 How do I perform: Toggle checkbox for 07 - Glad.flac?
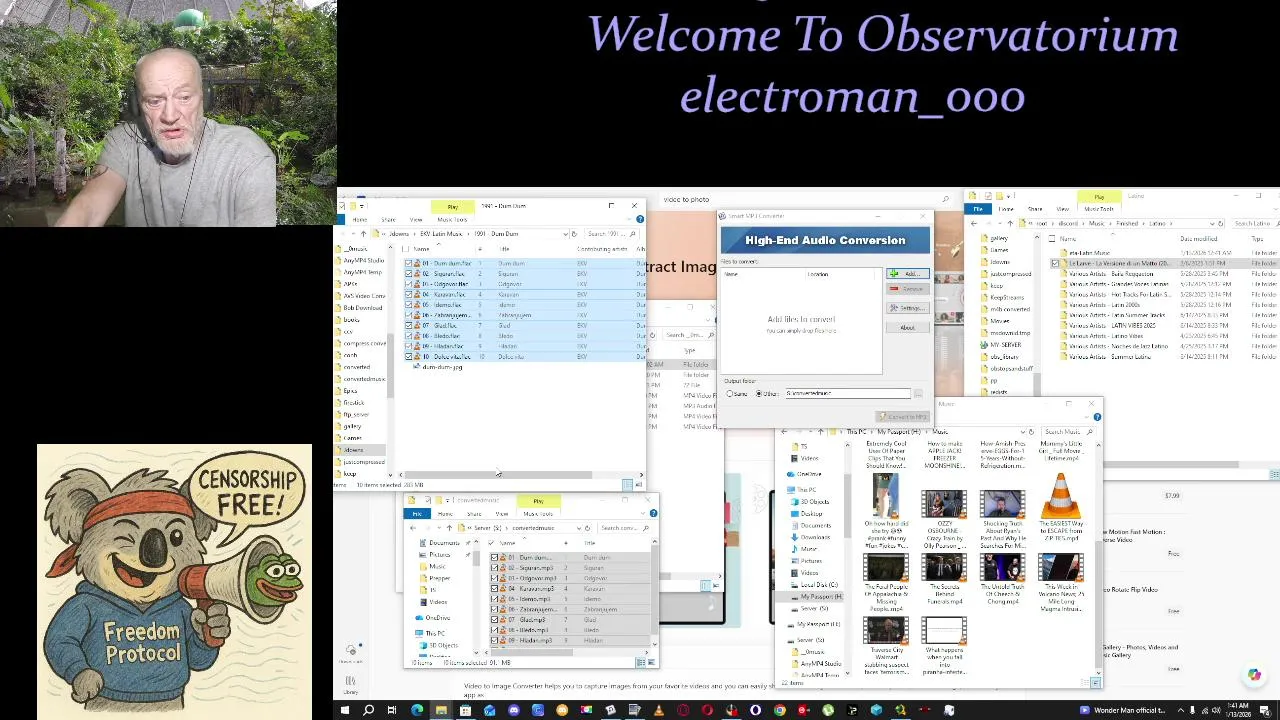click(409, 326)
